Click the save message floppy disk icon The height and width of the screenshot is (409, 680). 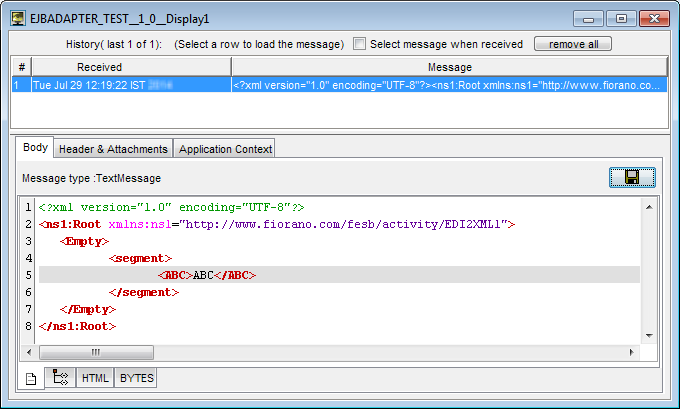pos(632,177)
